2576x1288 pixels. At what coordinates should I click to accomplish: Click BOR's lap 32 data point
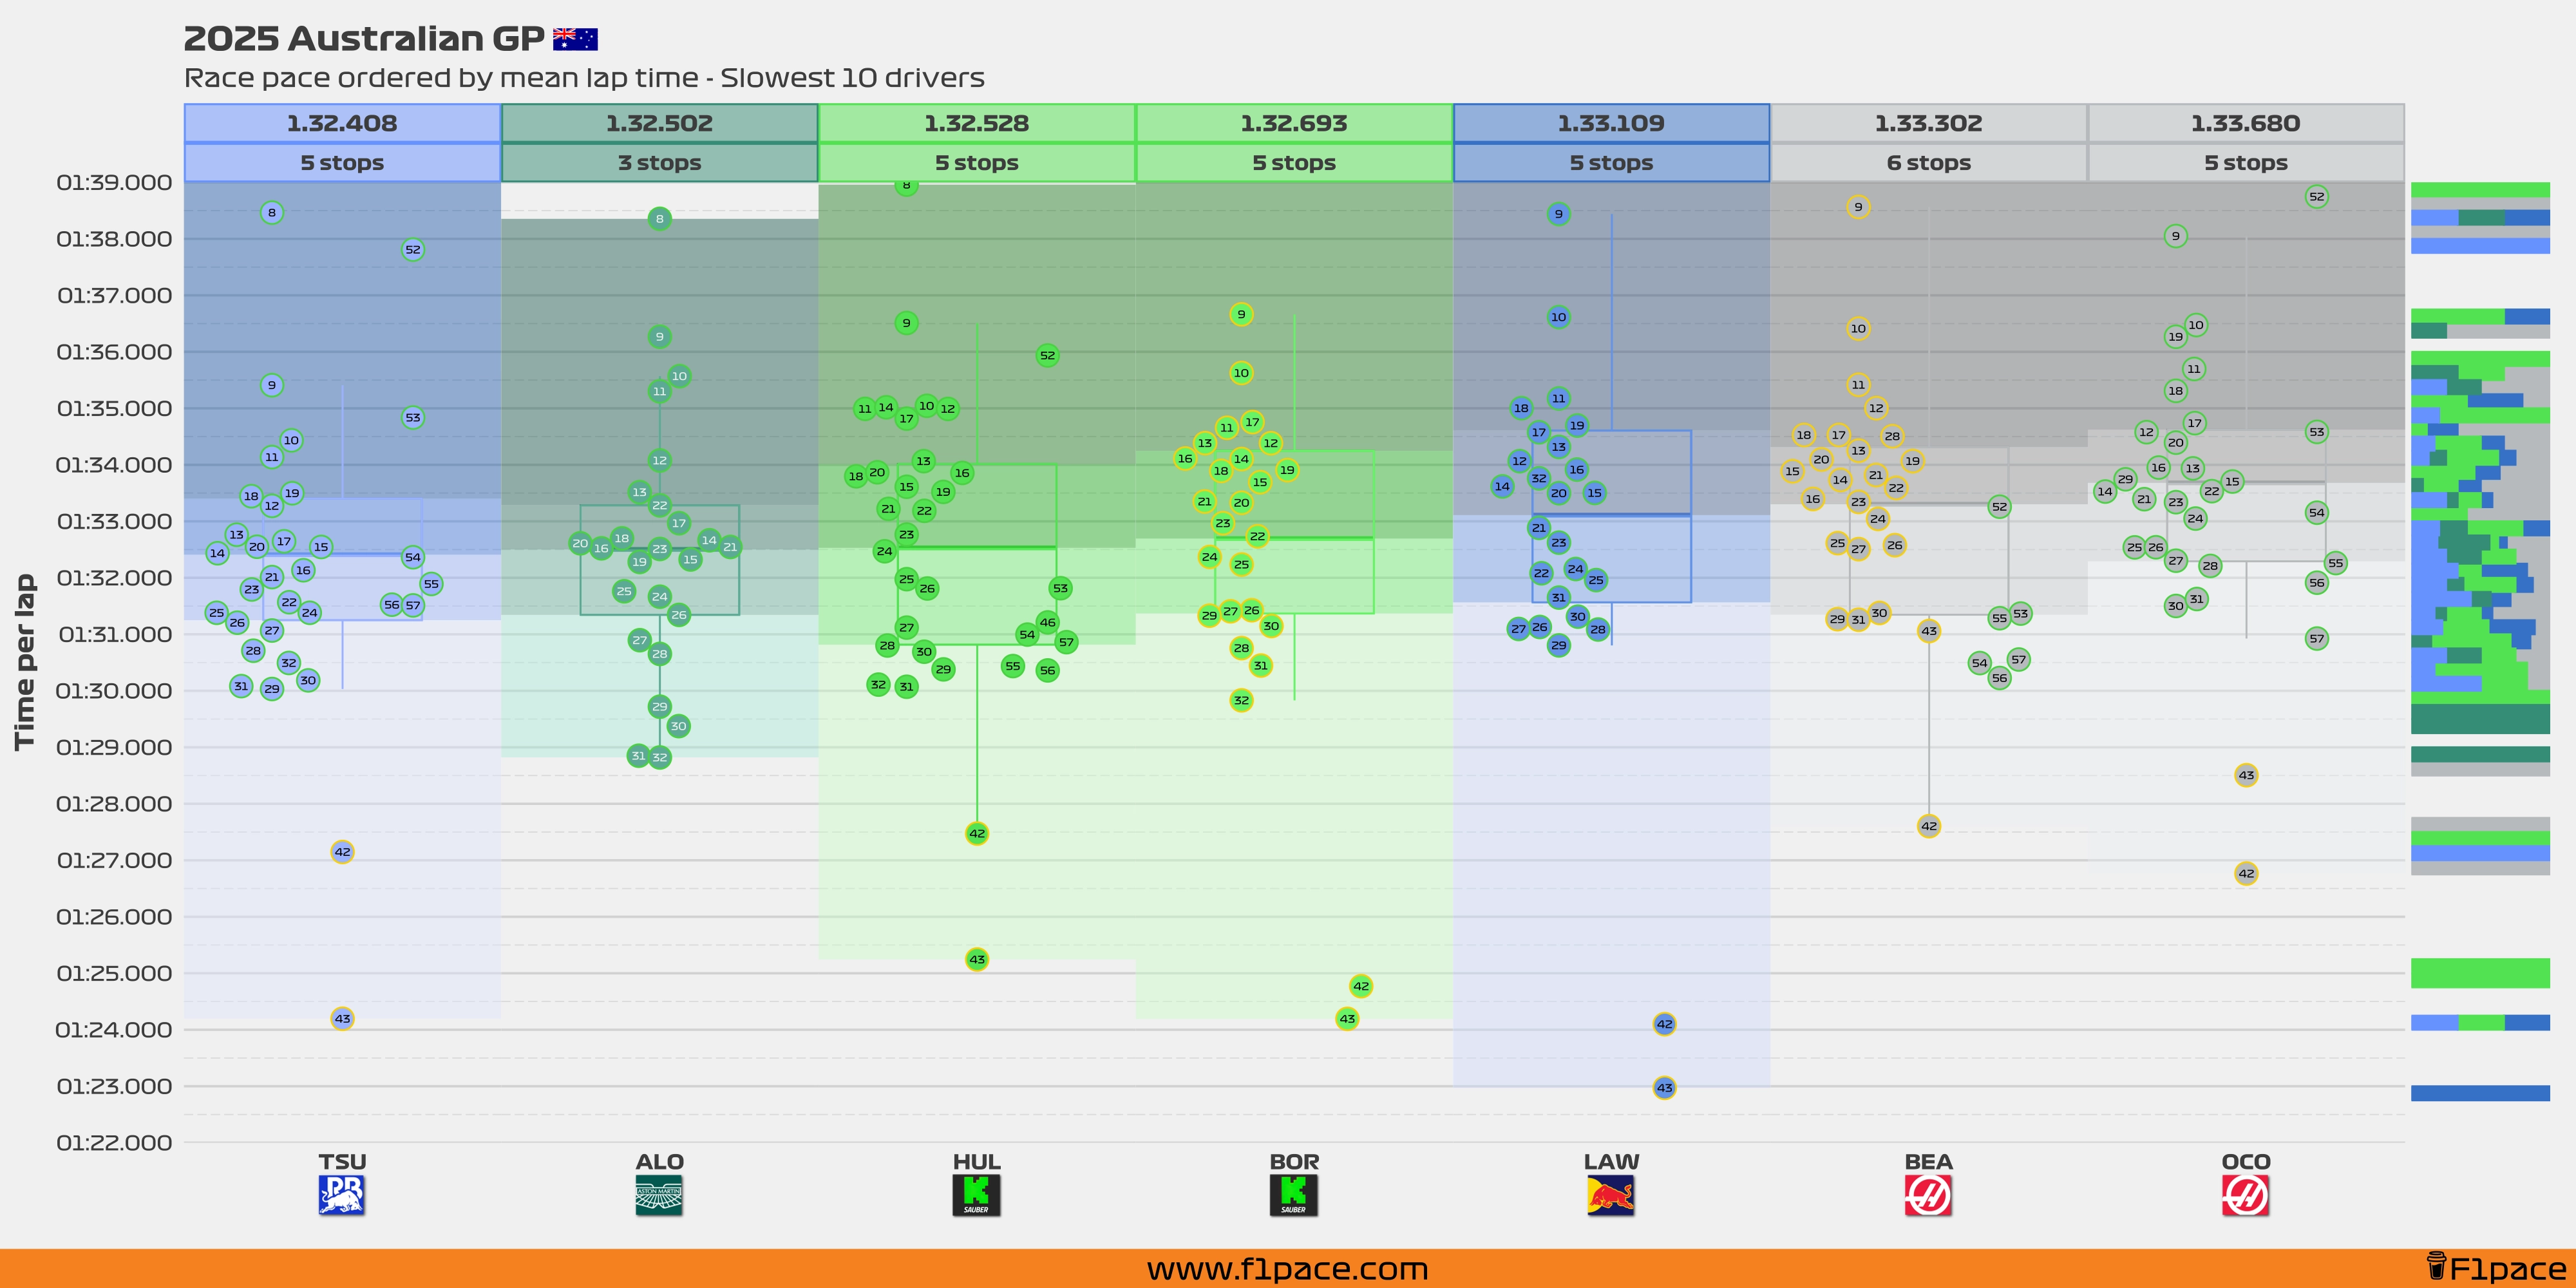point(1241,700)
